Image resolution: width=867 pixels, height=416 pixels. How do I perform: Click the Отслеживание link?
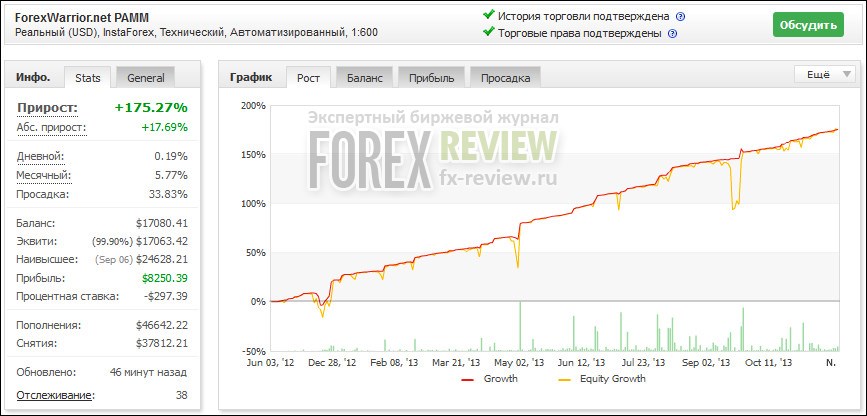[56, 396]
